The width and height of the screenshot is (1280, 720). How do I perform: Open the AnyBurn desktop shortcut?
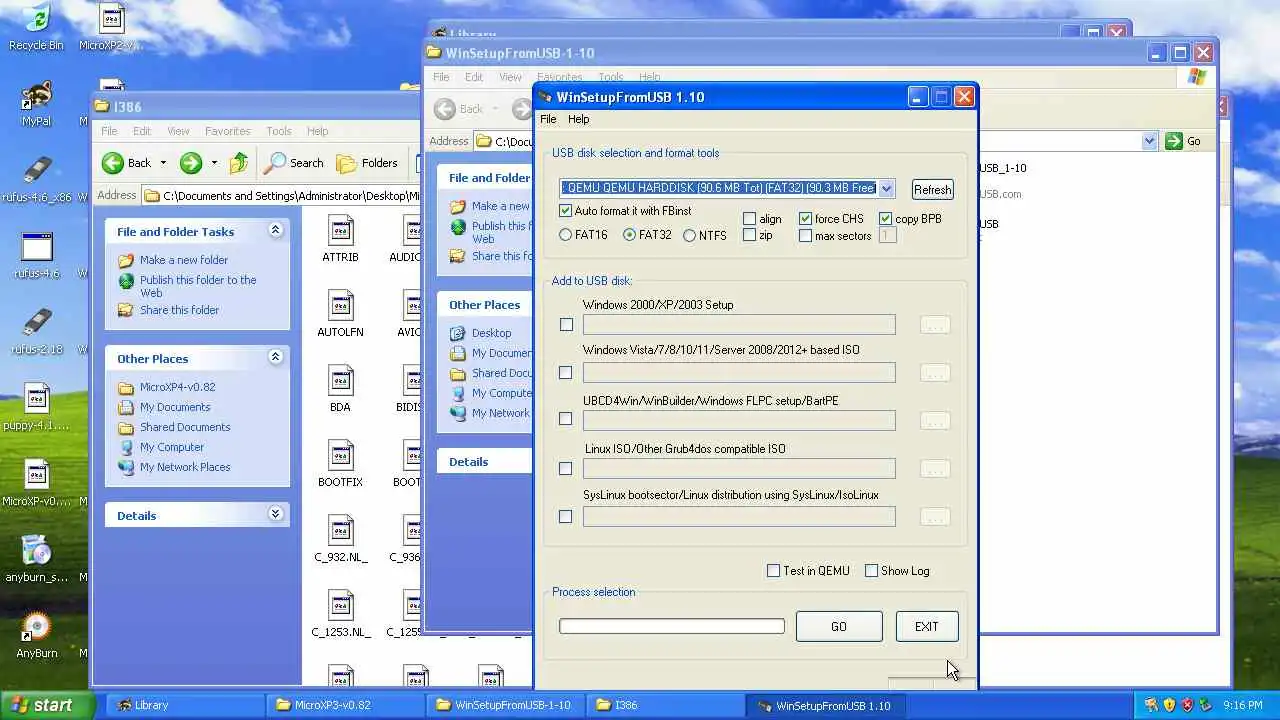click(x=36, y=635)
